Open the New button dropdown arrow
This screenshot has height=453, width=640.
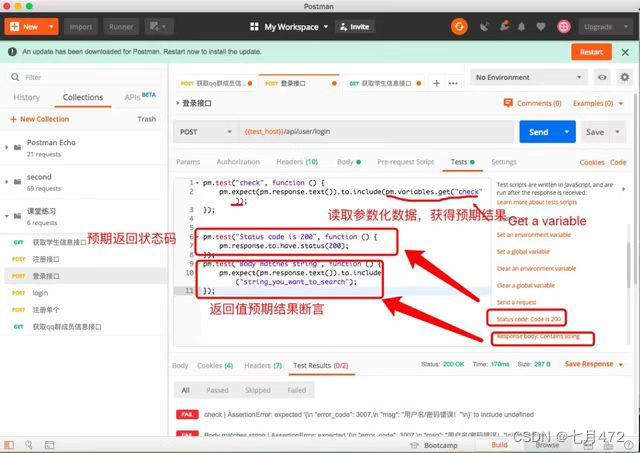[x=51, y=27]
